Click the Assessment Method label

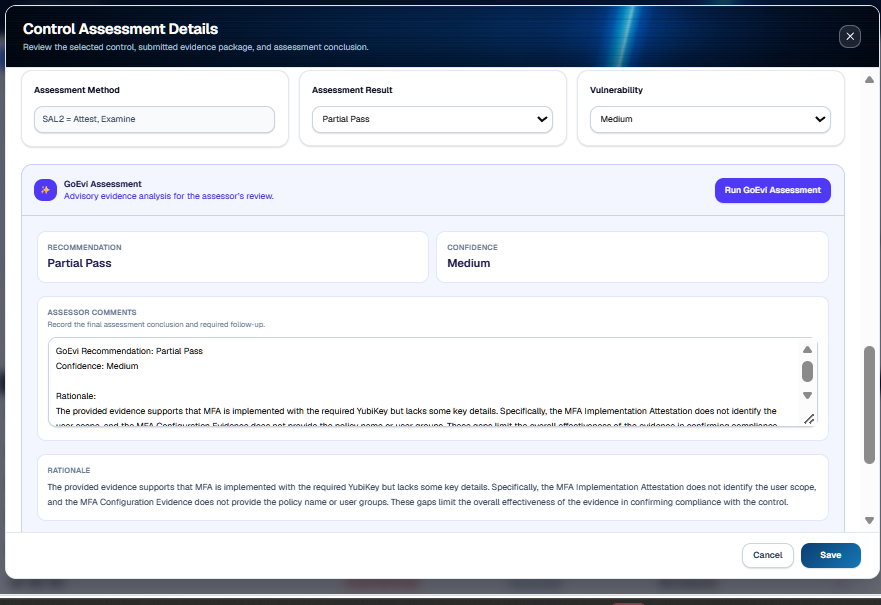point(76,90)
